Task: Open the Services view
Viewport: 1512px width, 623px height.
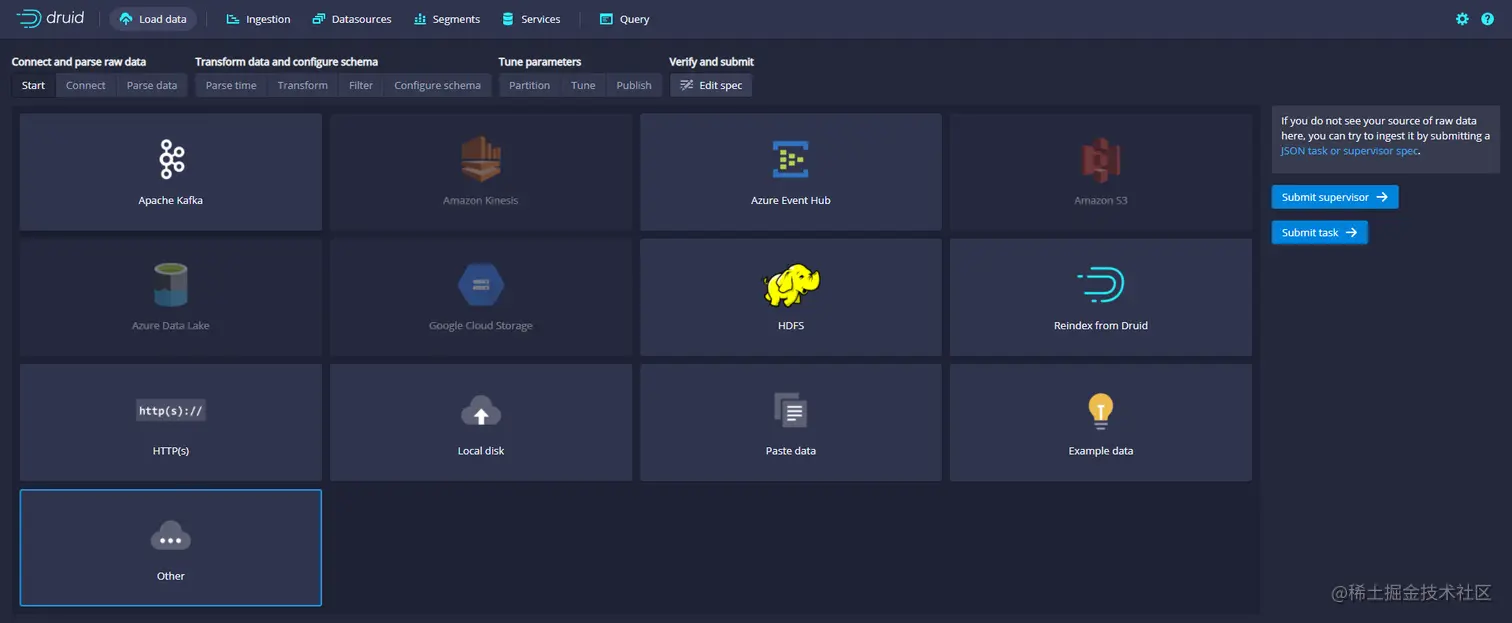Action: coord(531,19)
